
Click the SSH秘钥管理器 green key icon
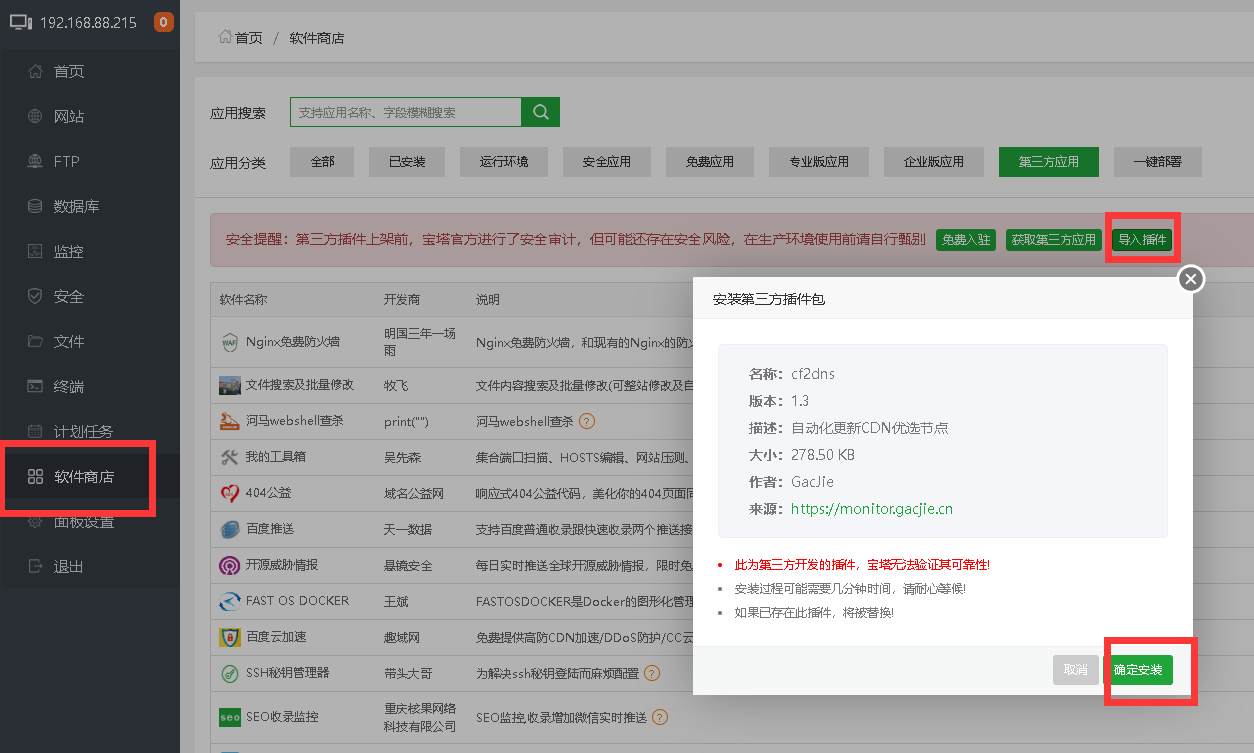[x=230, y=673]
